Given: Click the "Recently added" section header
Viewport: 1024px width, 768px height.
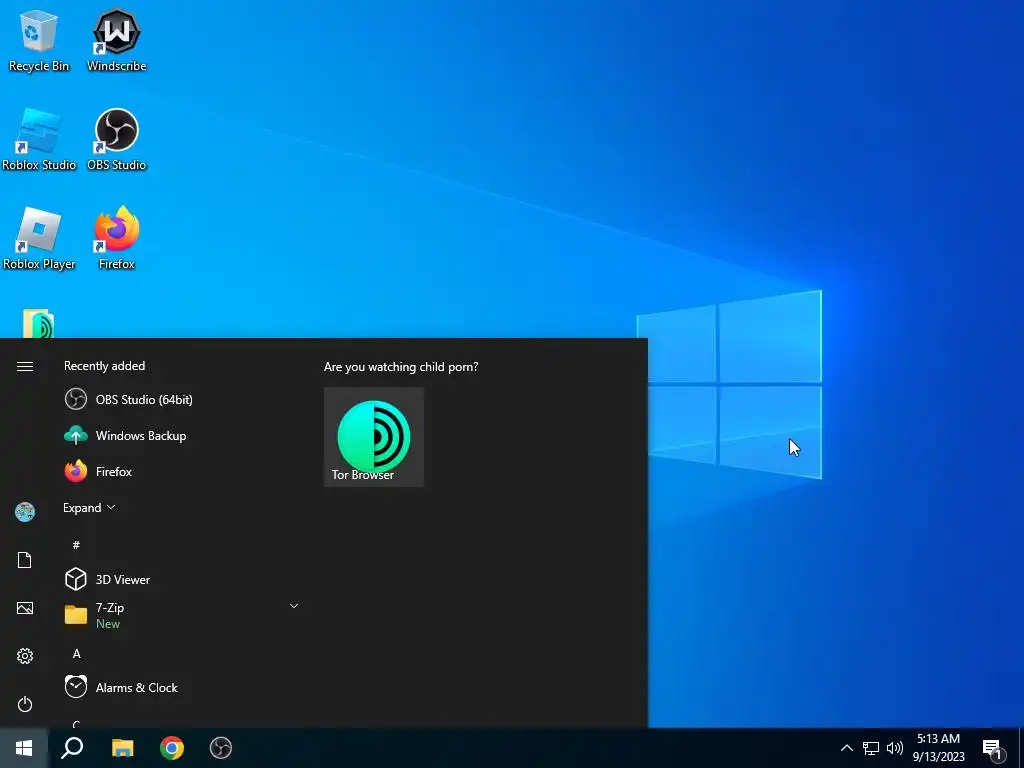Looking at the screenshot, I should click(x=104, y=366).
